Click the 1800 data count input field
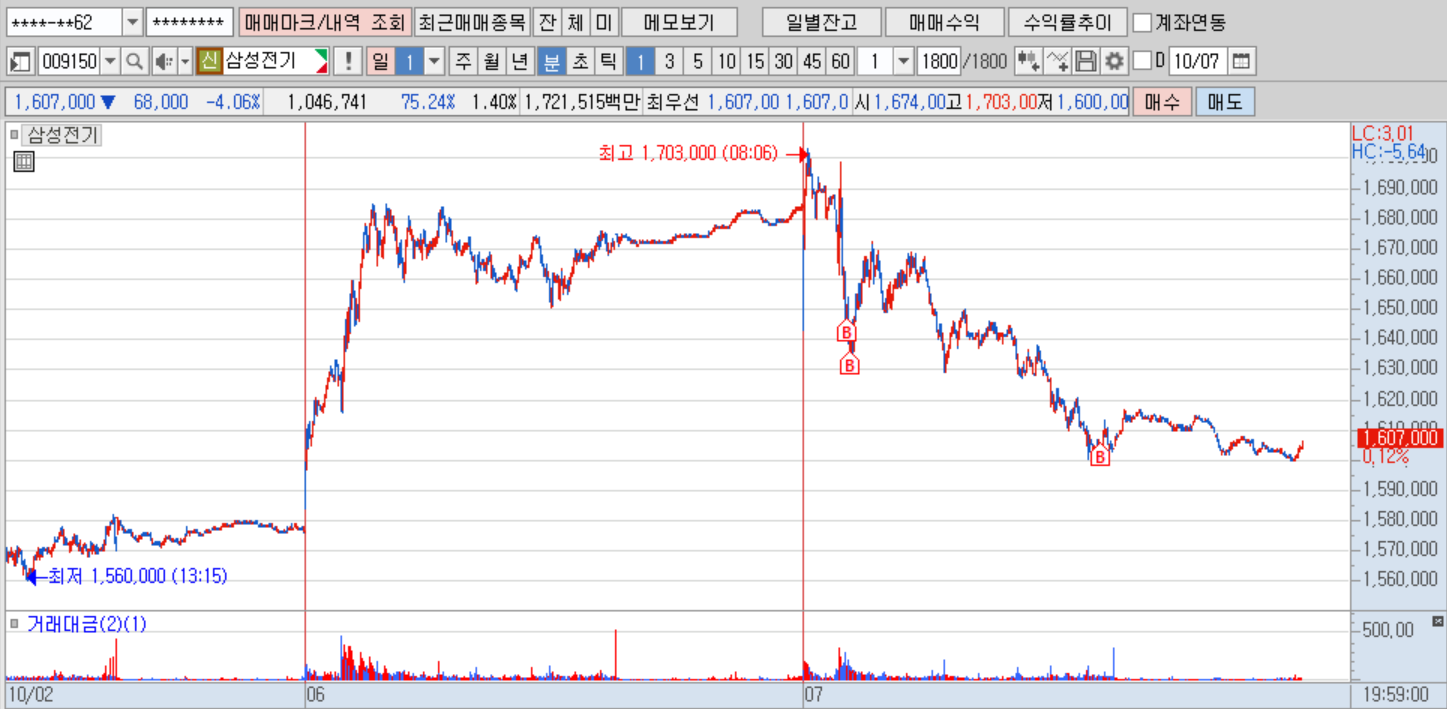This screenshot has width=1447, height=709. [x=938, y=62]
